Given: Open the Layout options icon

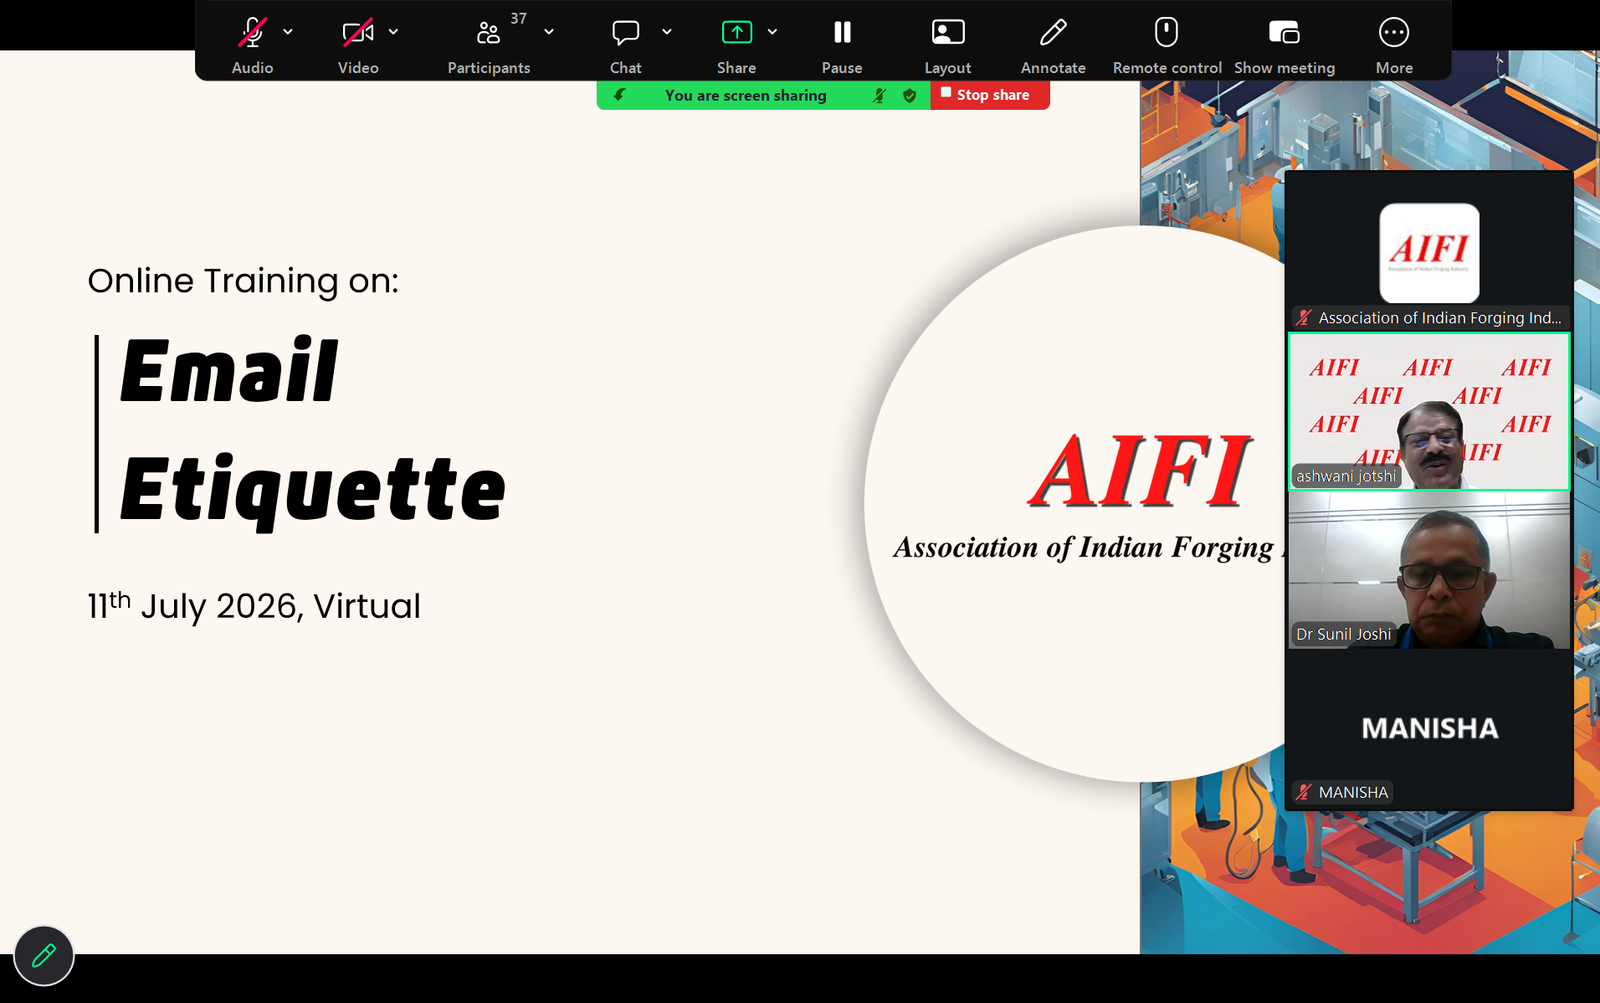Looking at the screenshot, I should coord(948,33).
